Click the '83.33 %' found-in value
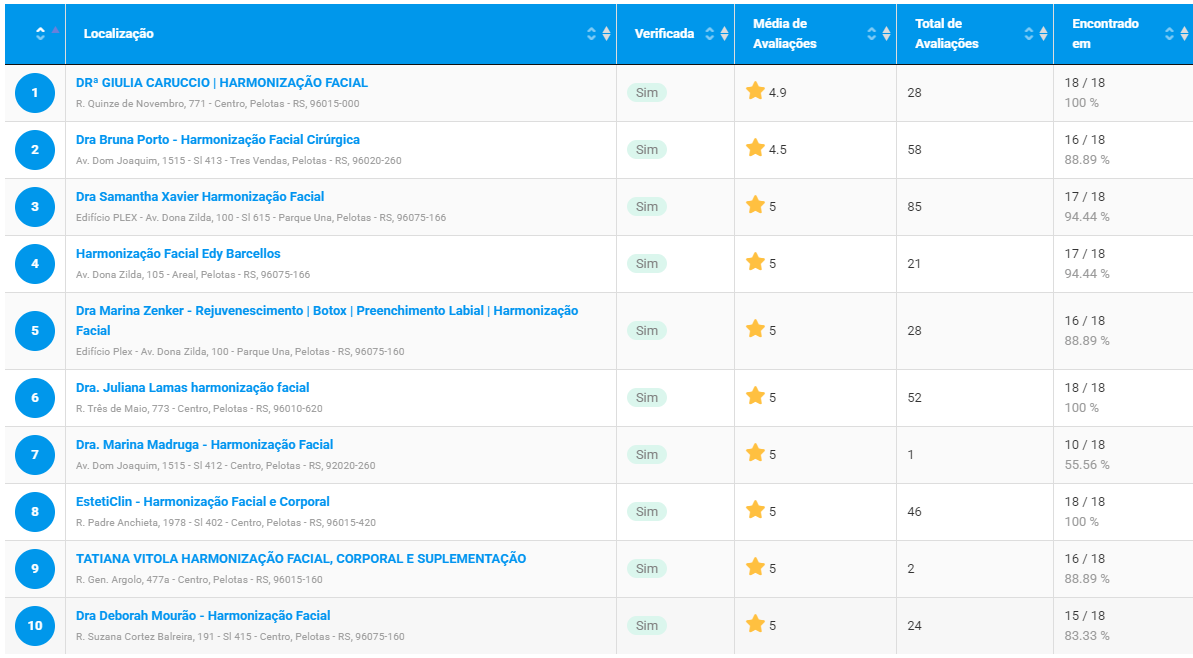1193x658 pixels. [x=1087, y=636]
